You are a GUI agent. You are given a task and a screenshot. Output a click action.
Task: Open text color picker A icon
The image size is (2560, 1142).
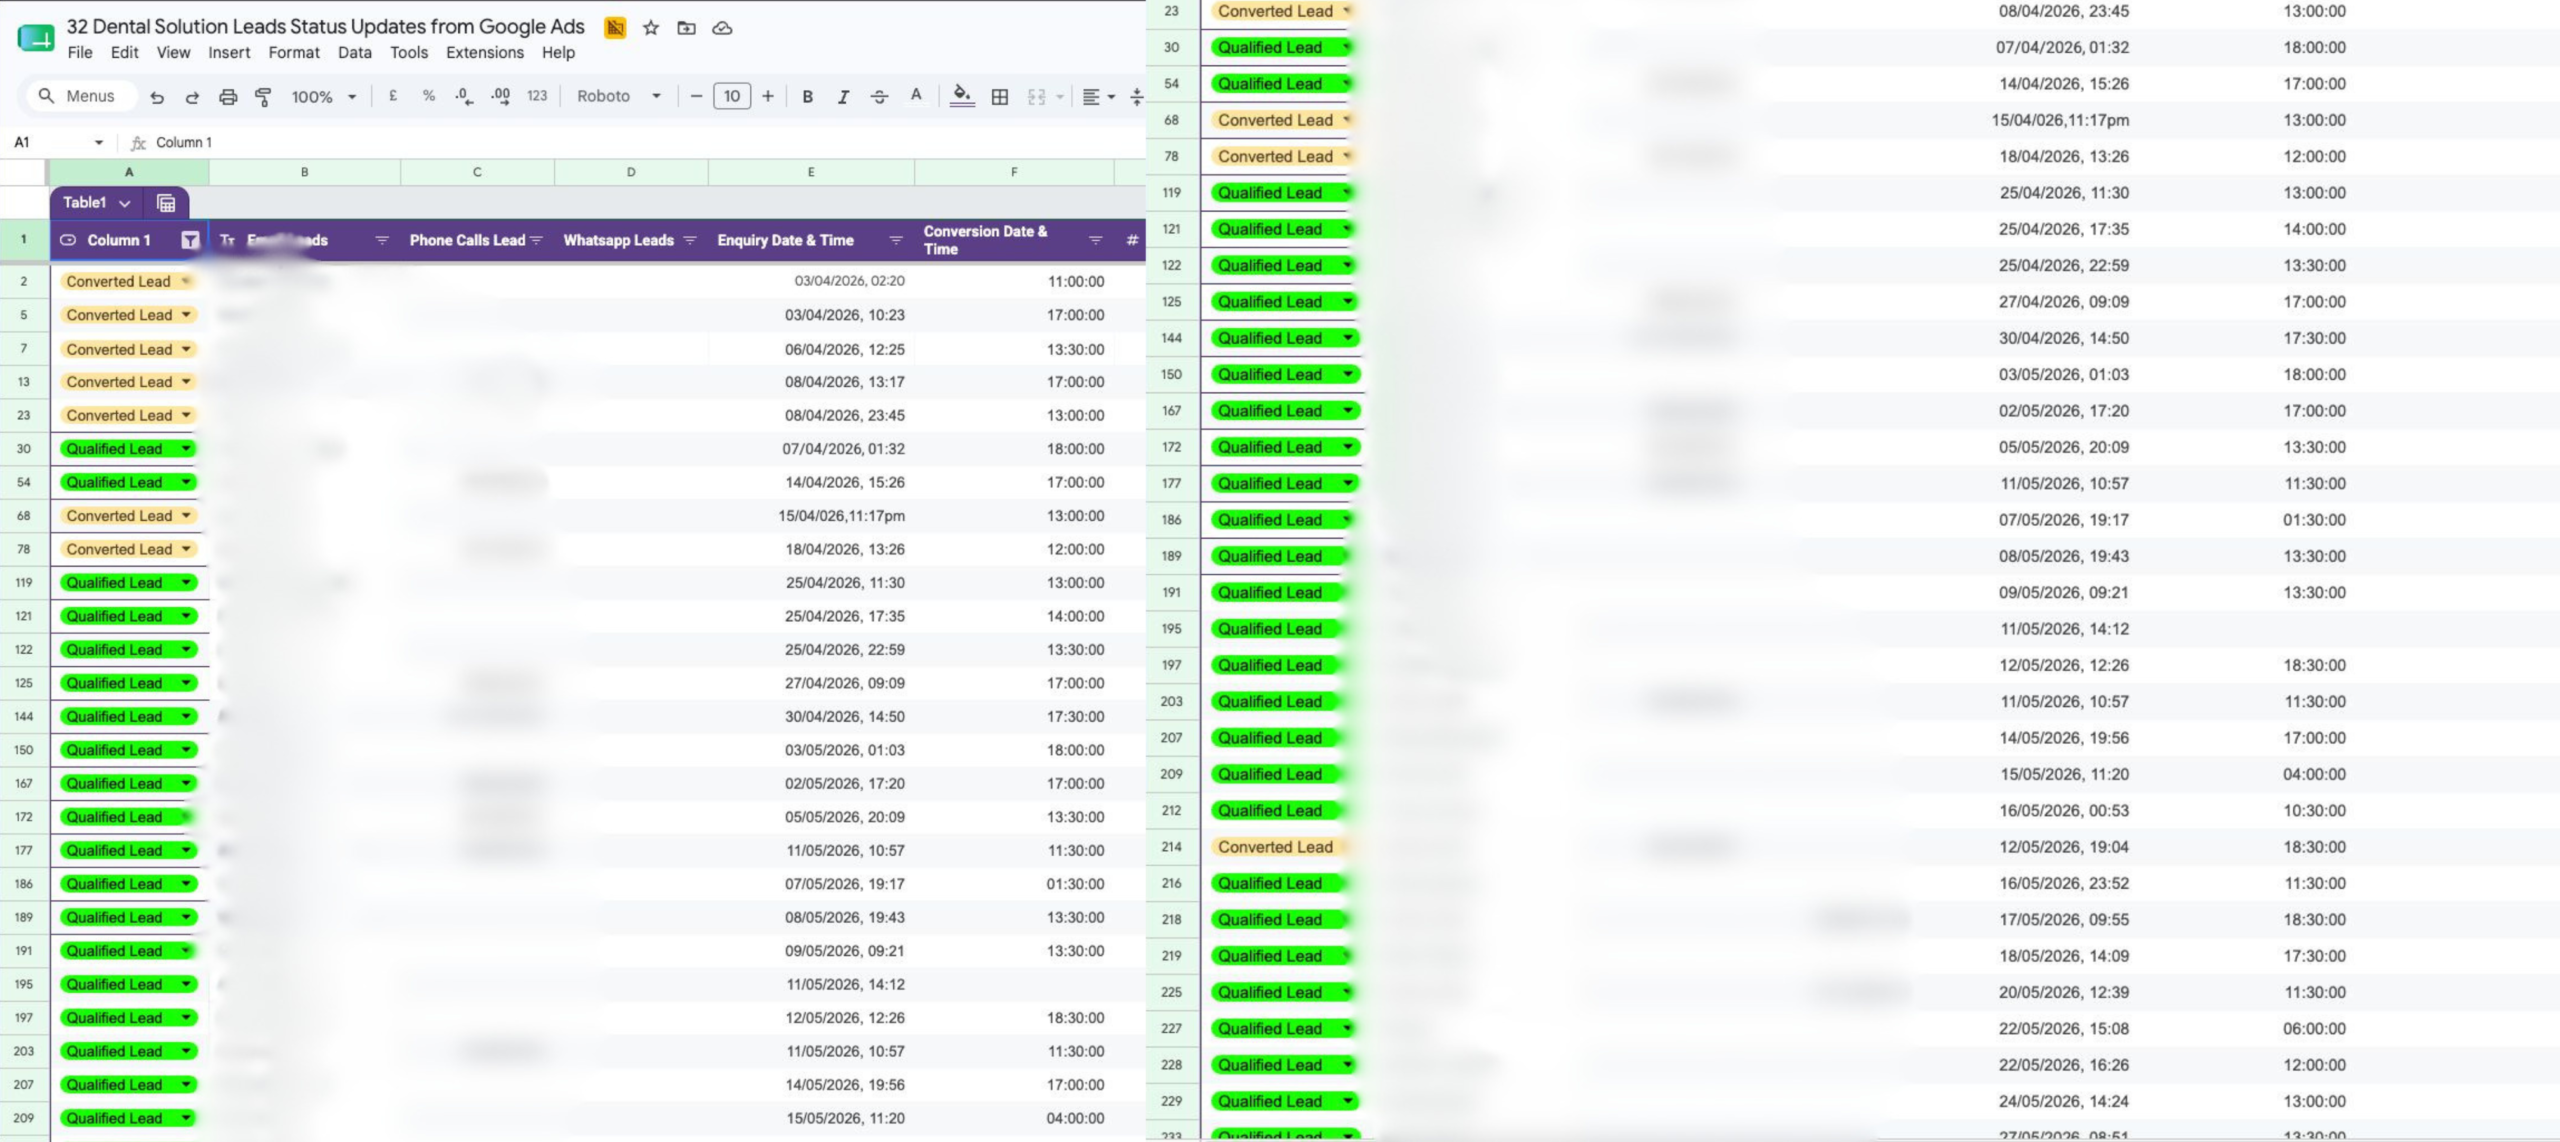point(915,96)
